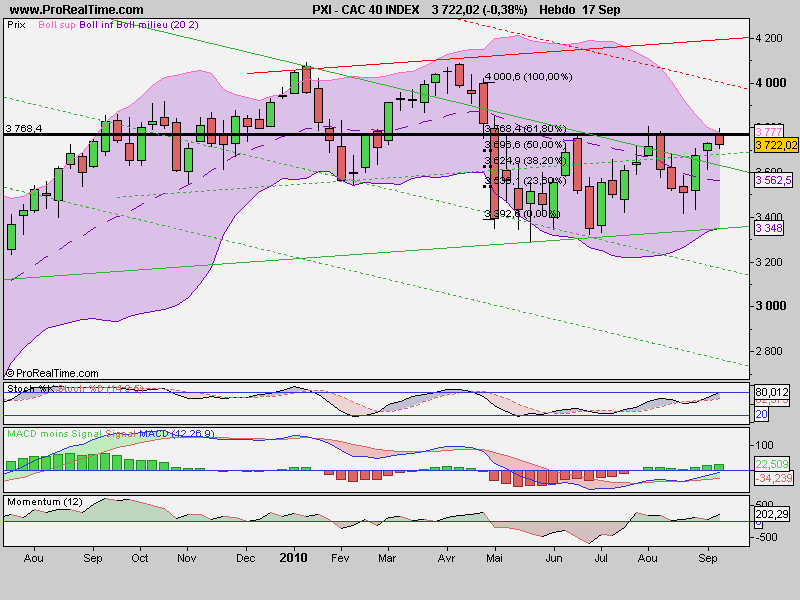
Task: Click the 4 000,6 (100,00%) Fibonacci label
Action: [x=528, y=77]
